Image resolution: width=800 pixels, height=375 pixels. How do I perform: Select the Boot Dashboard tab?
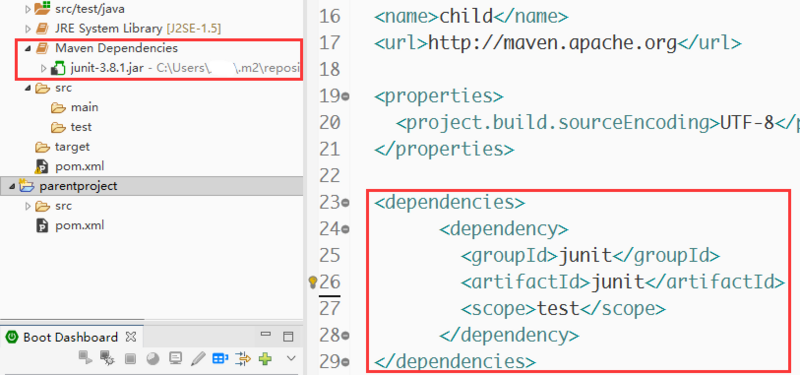point(70,337)
